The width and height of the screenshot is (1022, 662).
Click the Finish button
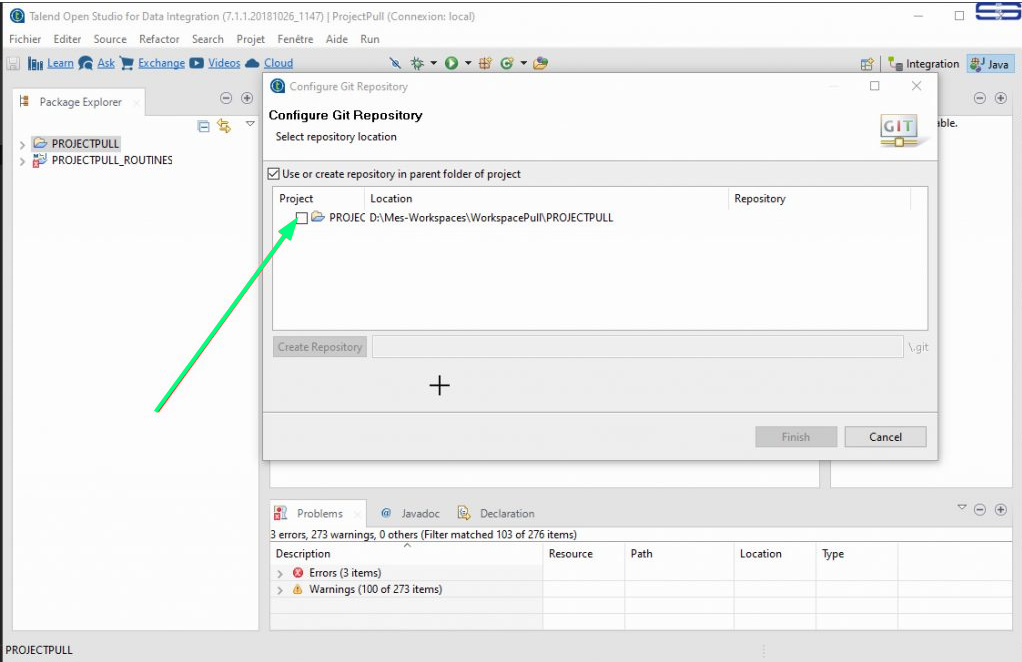pos(796,437)
